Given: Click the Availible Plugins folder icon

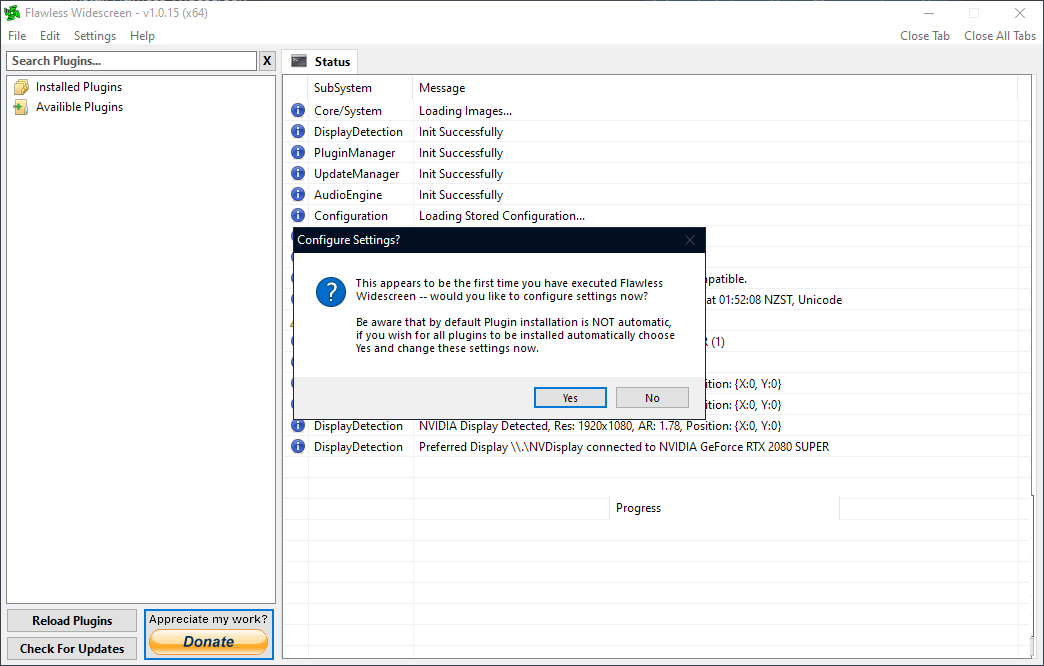Looking at the screenshot, I should coord(21,107).
